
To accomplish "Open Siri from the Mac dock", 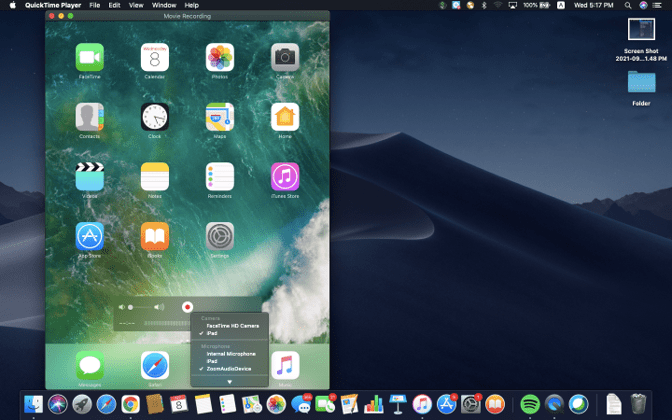I will pos(57,404).
